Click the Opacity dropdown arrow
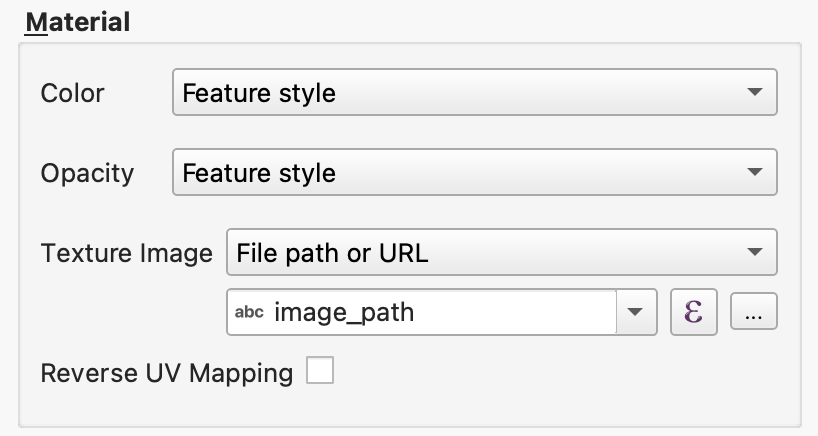This screenshot has height=436, width=818. pos(755,173)
